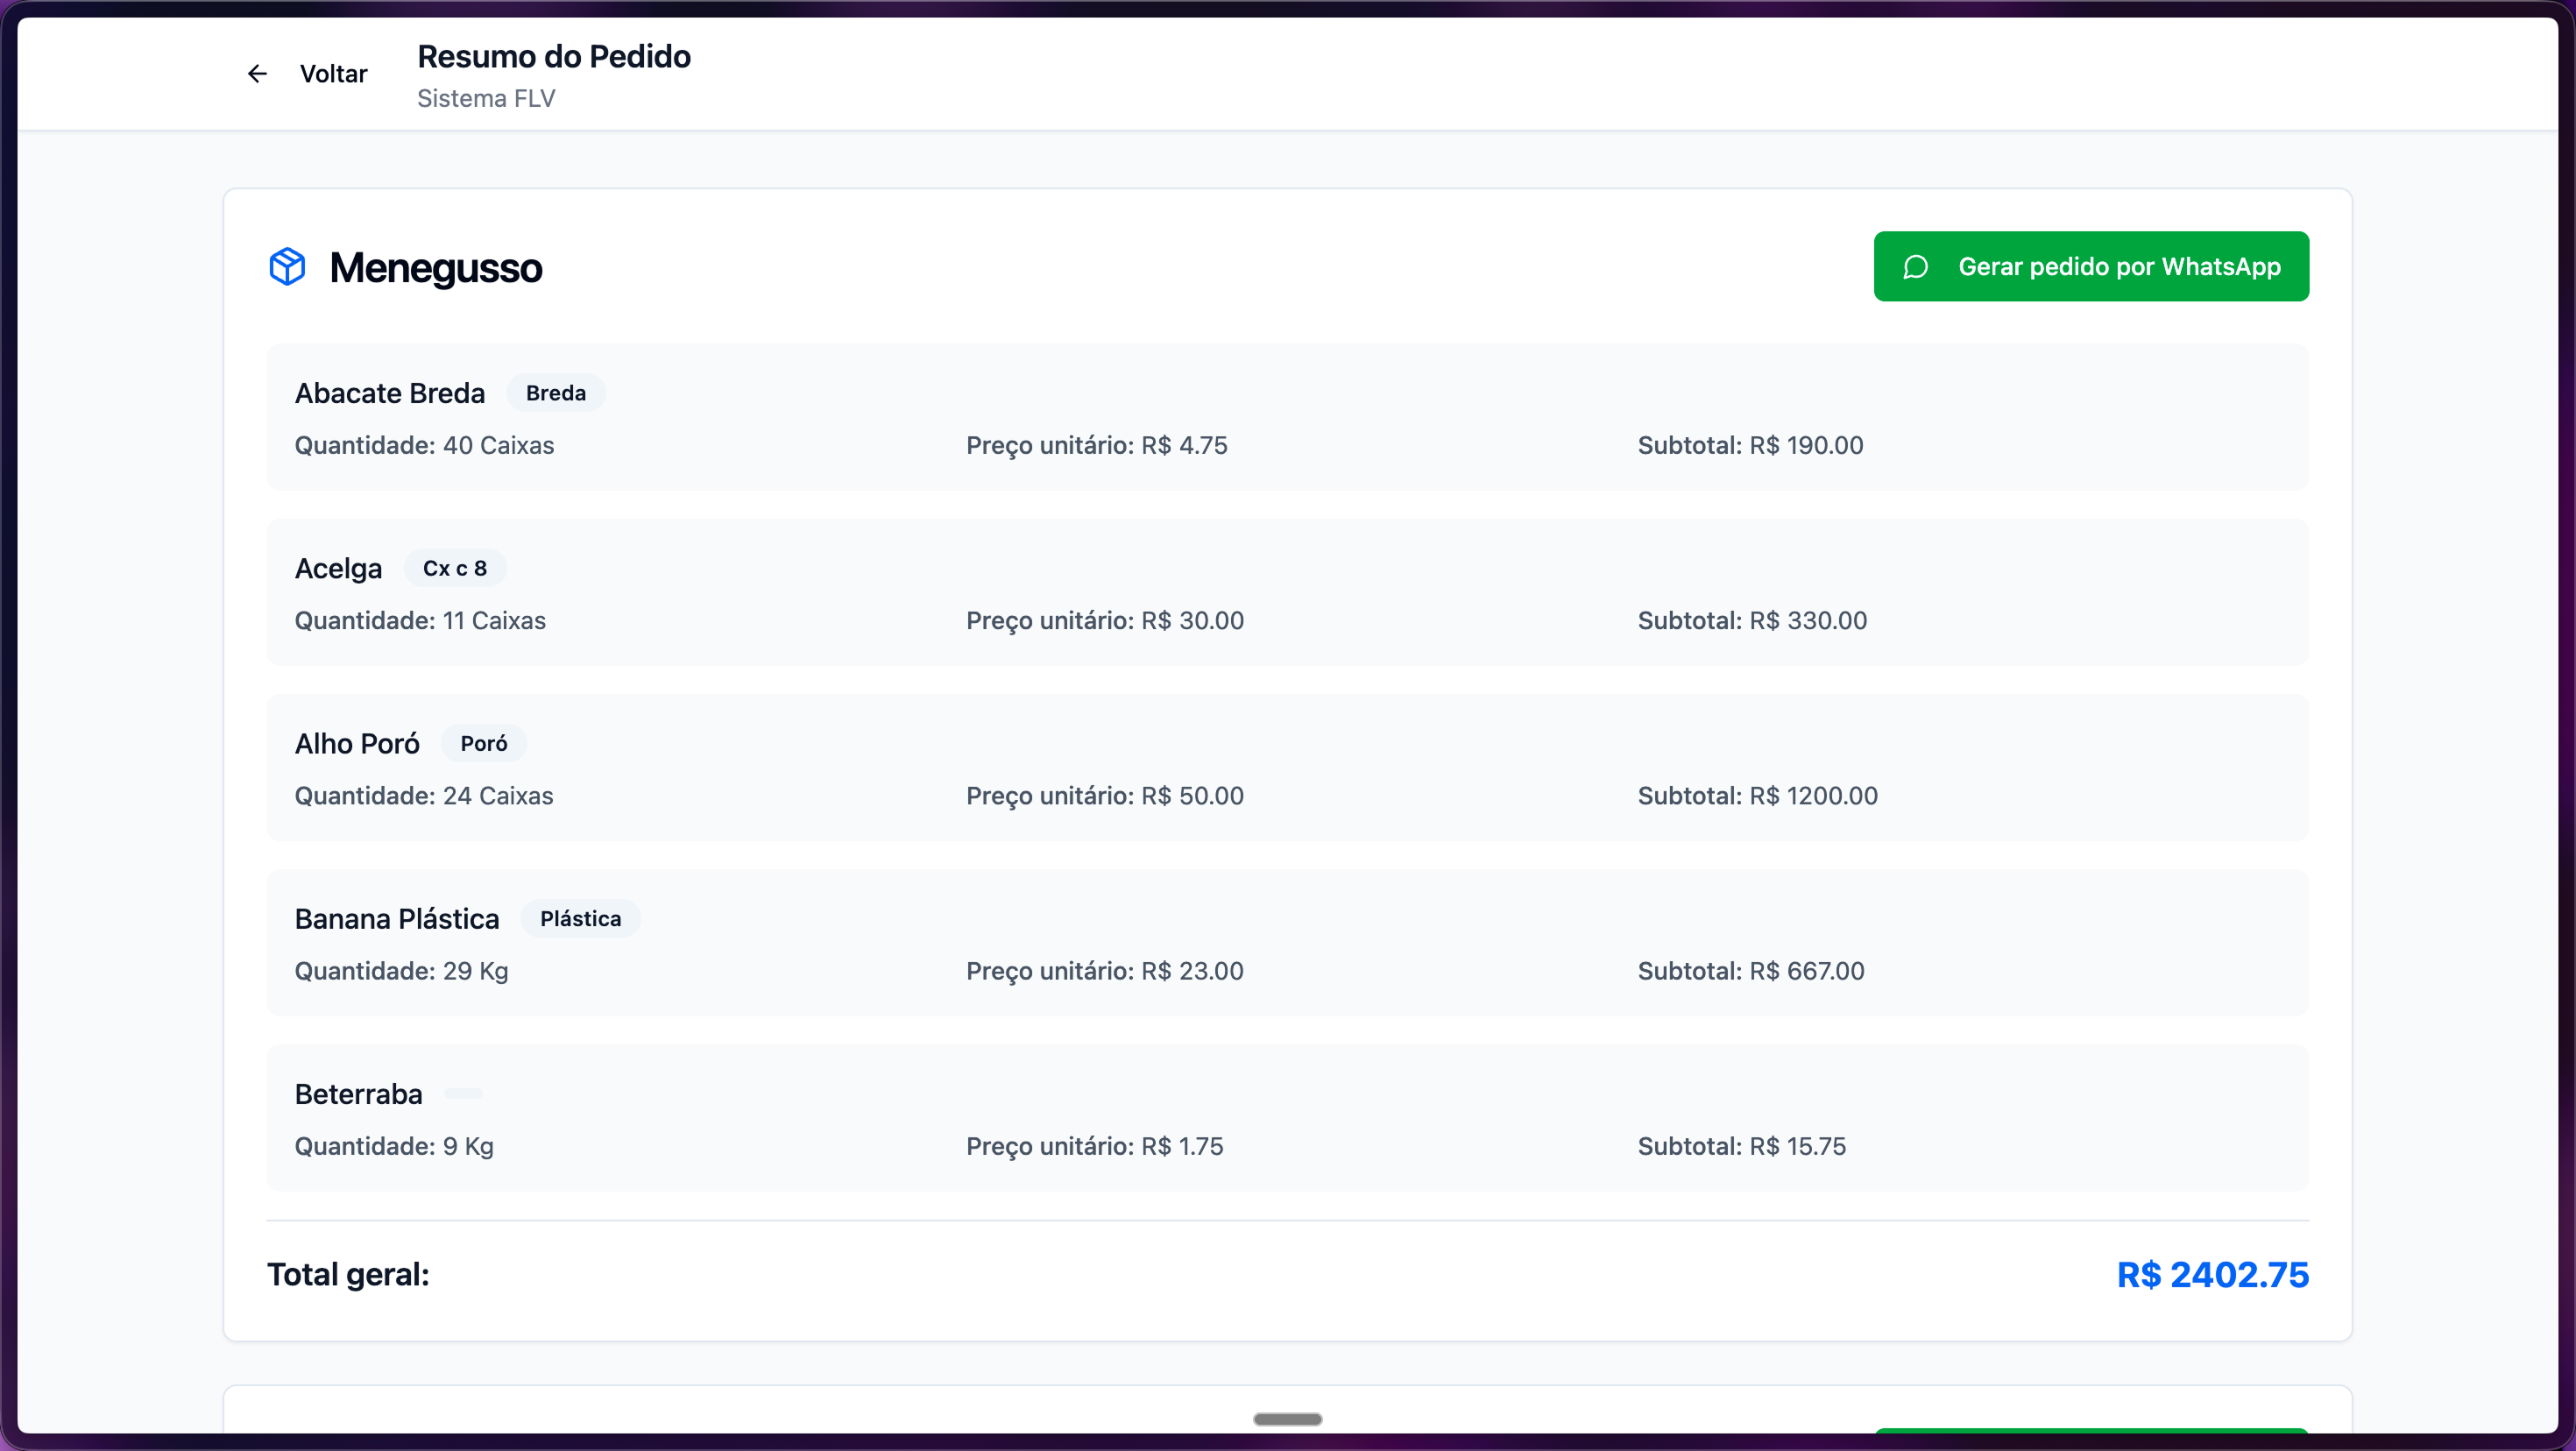The image size is (2576, 1451).
Task: Click the Menegusso supplier name
Action: click(x=435, y=267)
